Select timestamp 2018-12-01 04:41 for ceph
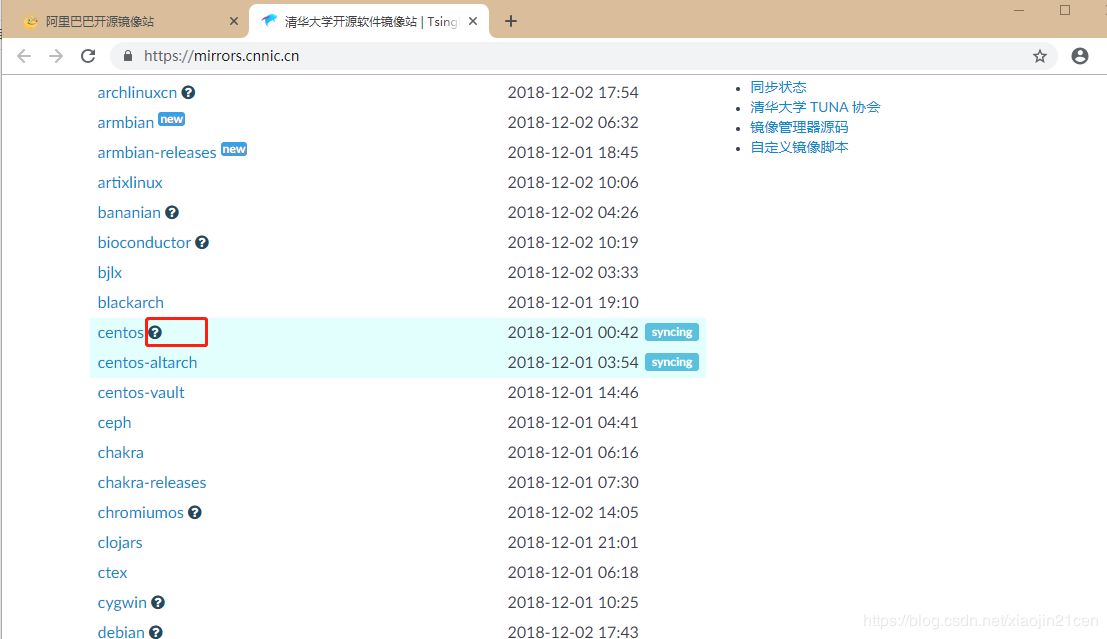 point(573,423)
